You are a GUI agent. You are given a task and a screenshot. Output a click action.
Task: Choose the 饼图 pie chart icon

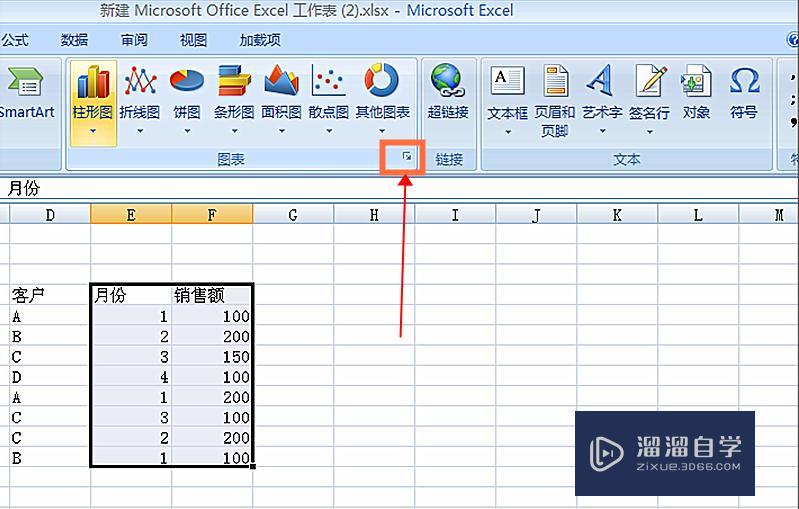(x=187, y=81)
